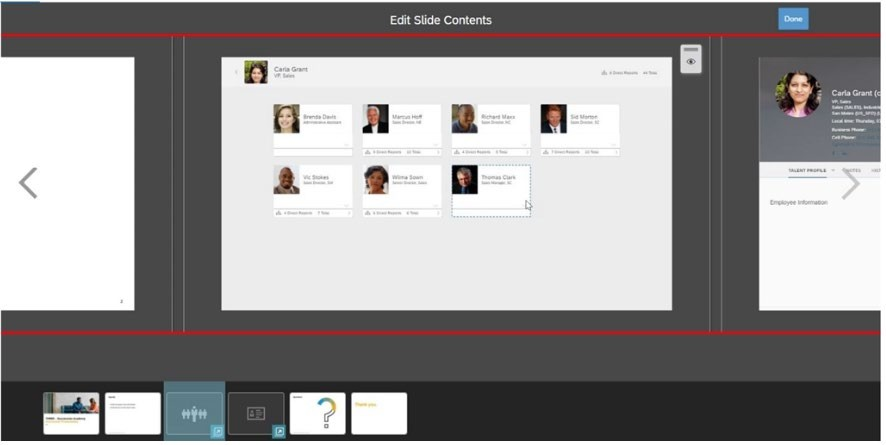The height and width of the screenshot is (445, 886).
Task: Click Brenda Davis's photo in org chart
Action: pyautogui.click(x=286, y=119)
